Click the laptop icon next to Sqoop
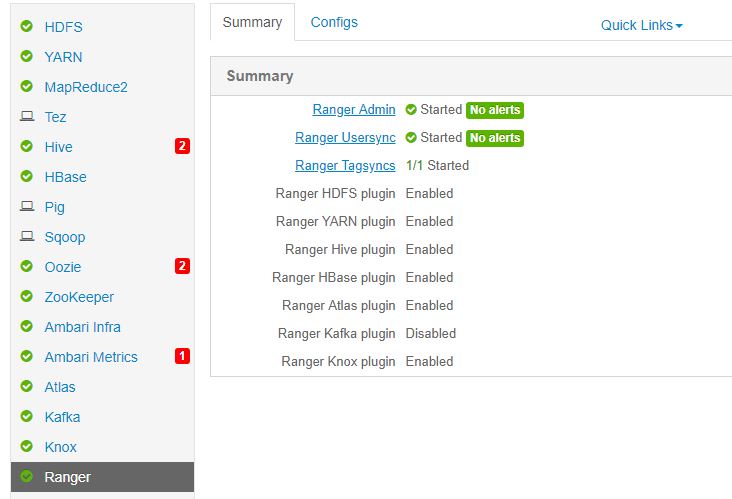732x499 pixels. point(27,237)
